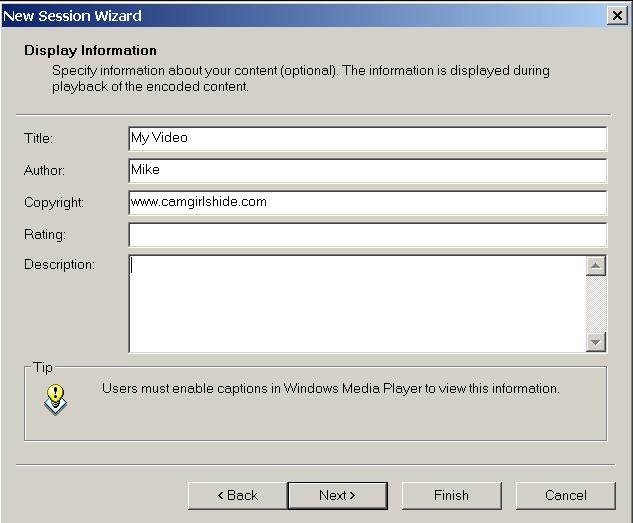The width and height of the screenshot is (633, 523).
Task: Click the Copyright label text
Action: coord(54,203)
